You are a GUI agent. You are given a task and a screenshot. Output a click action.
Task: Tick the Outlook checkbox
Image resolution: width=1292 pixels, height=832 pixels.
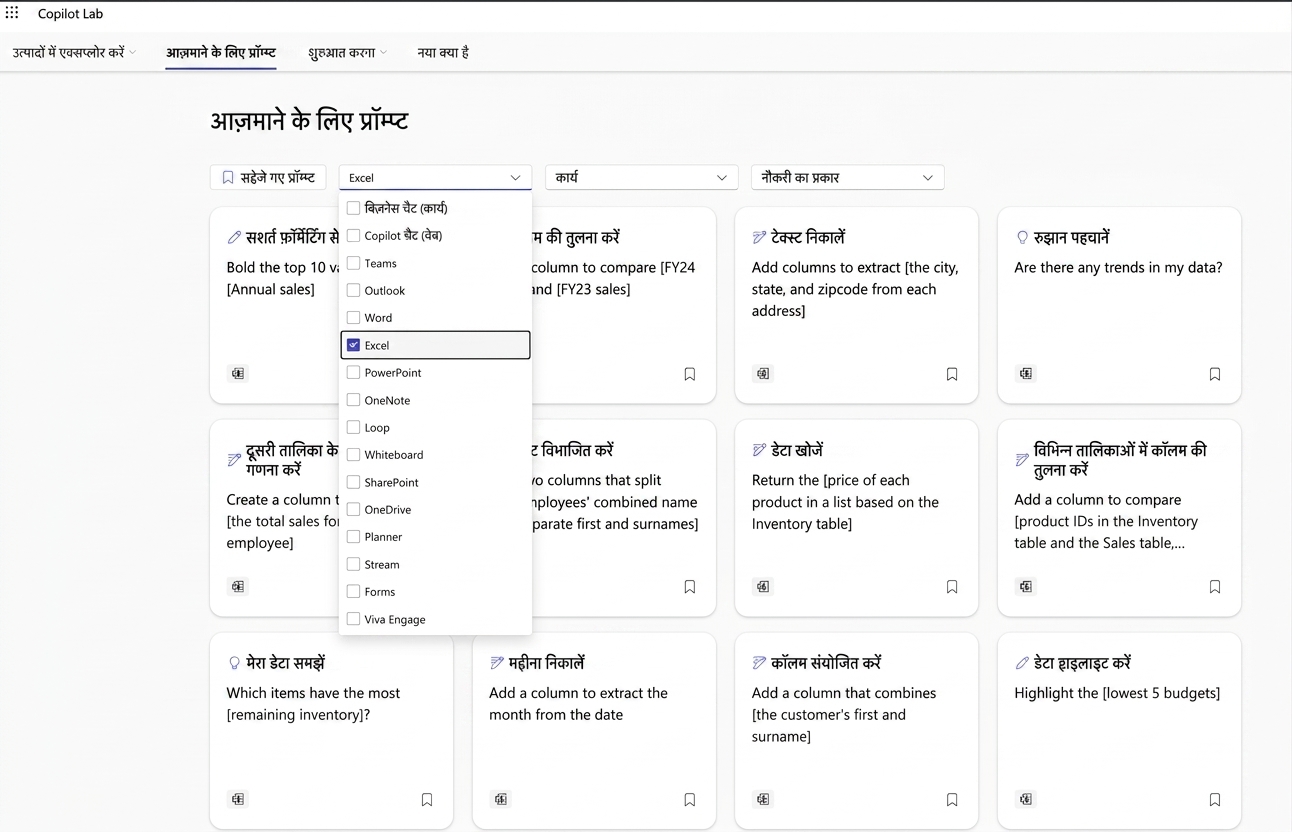coord(353,290)
